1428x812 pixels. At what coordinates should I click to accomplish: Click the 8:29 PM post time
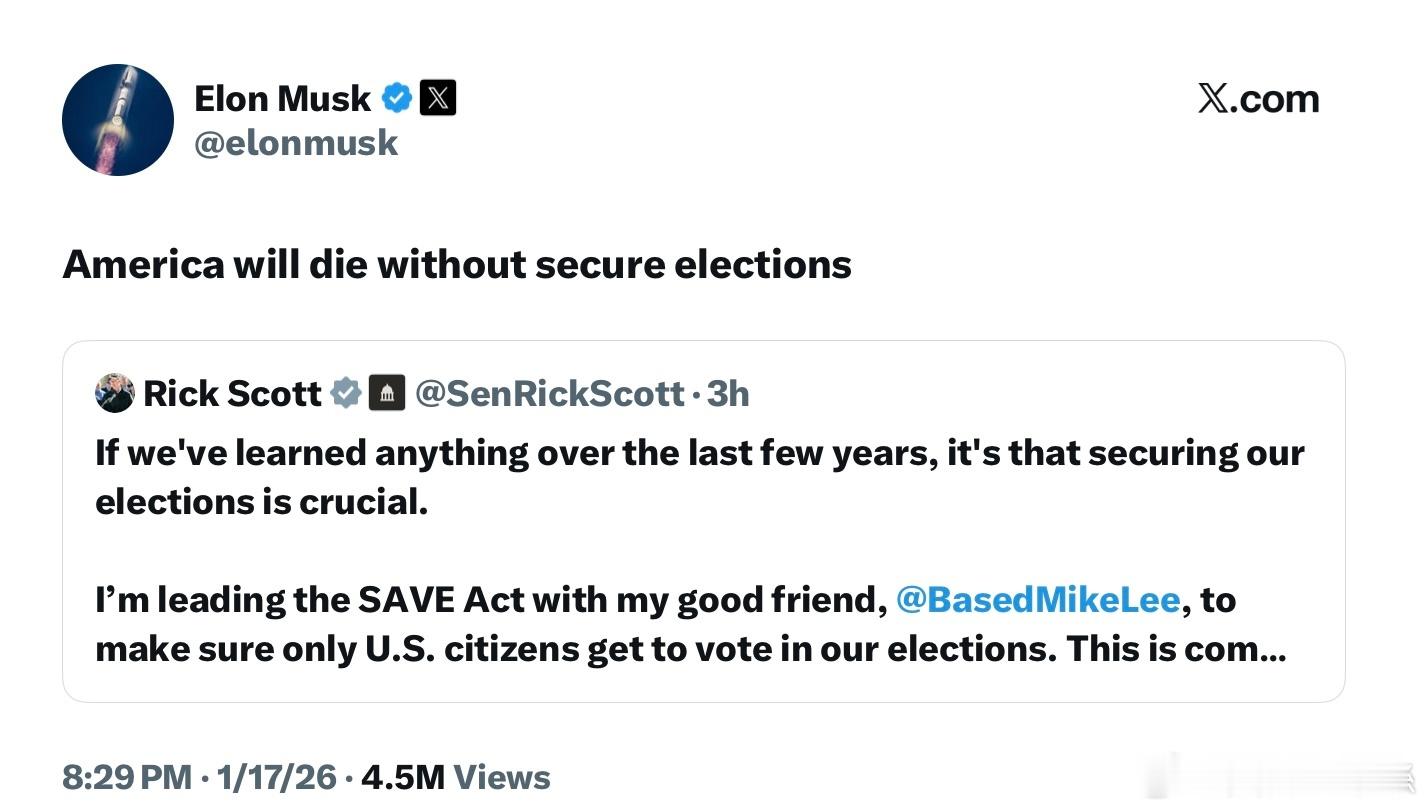[x=126, y=777]
